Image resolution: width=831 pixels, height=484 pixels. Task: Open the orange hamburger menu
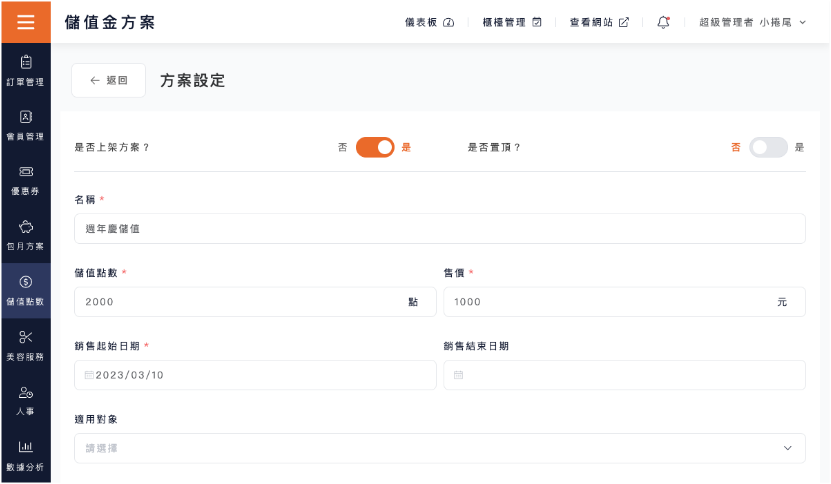[x=25, y=22]
